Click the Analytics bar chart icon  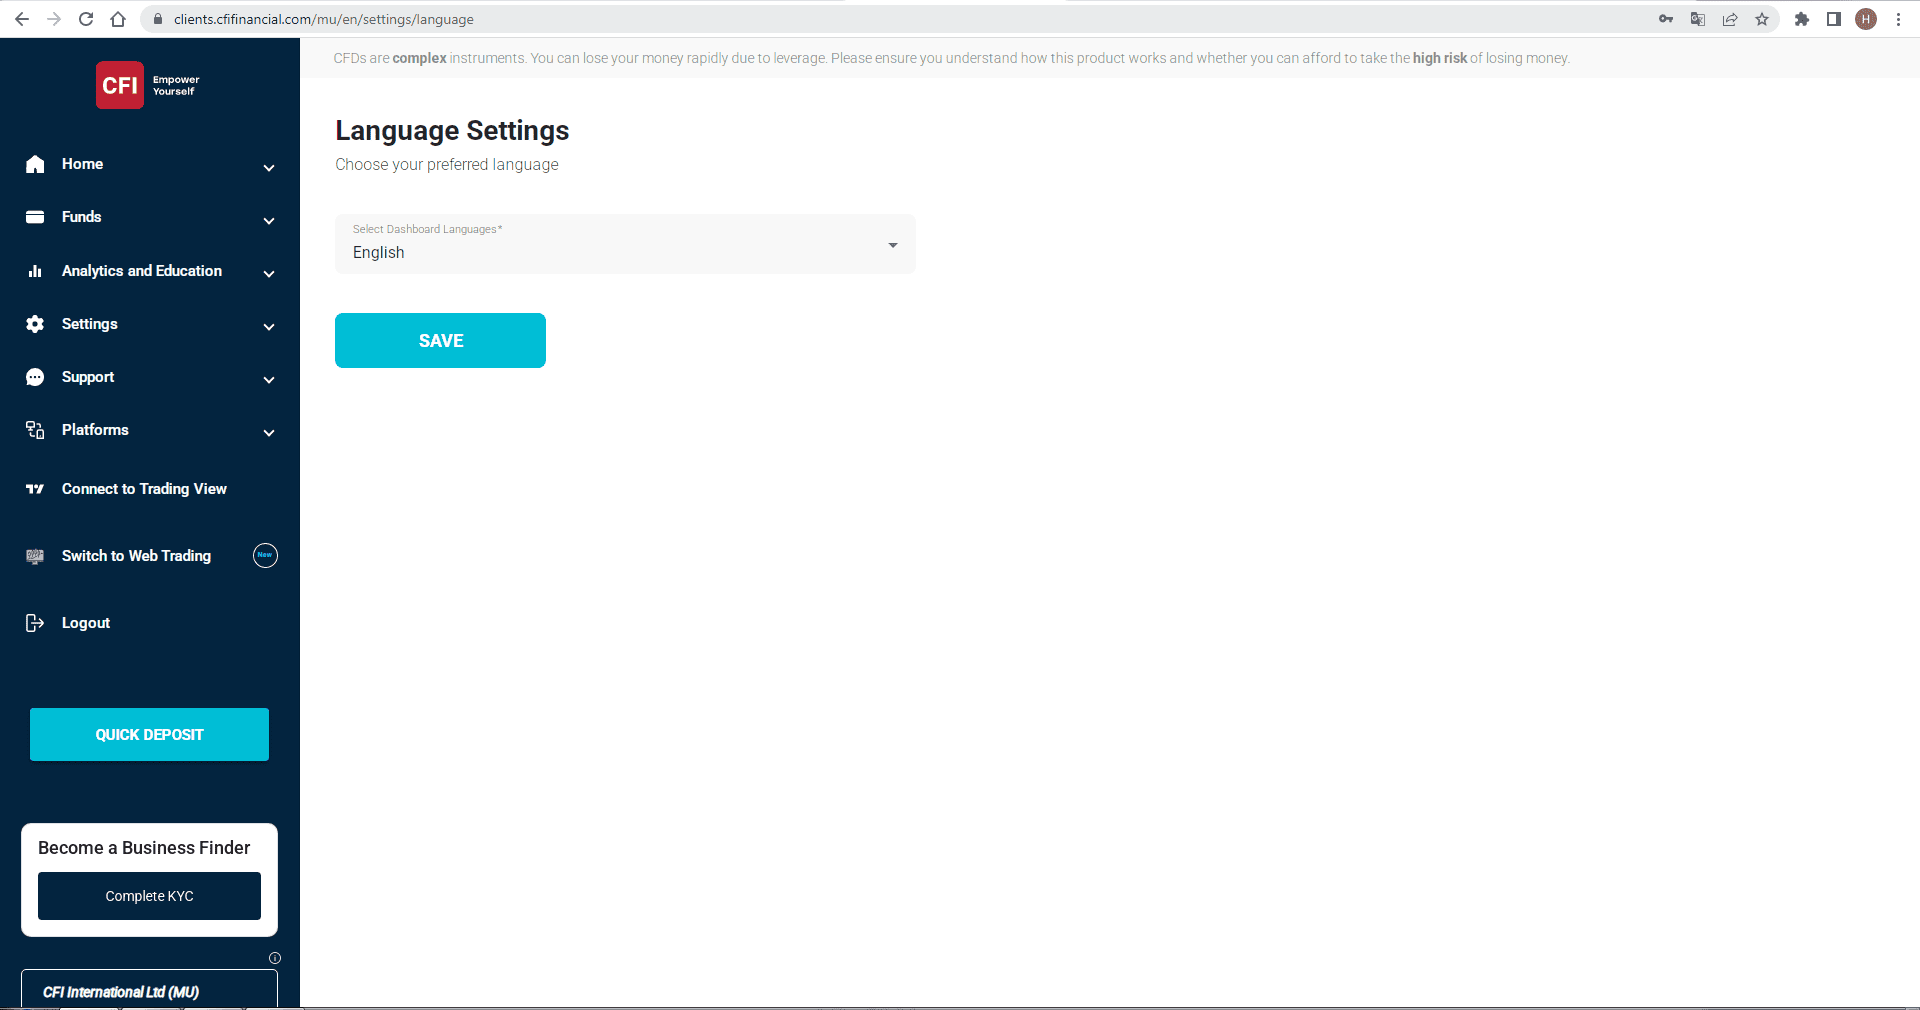pyautogui.click(x=35, y=271)
